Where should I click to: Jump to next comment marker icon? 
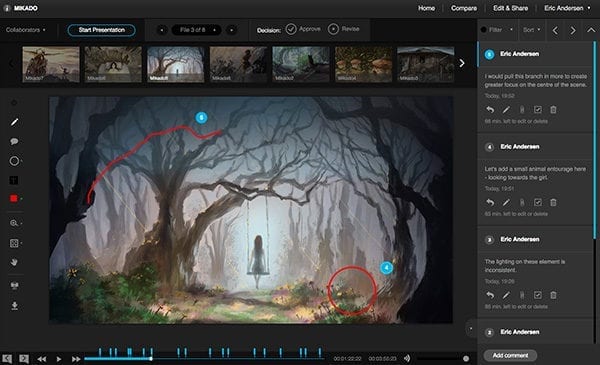tap(24, 358)
